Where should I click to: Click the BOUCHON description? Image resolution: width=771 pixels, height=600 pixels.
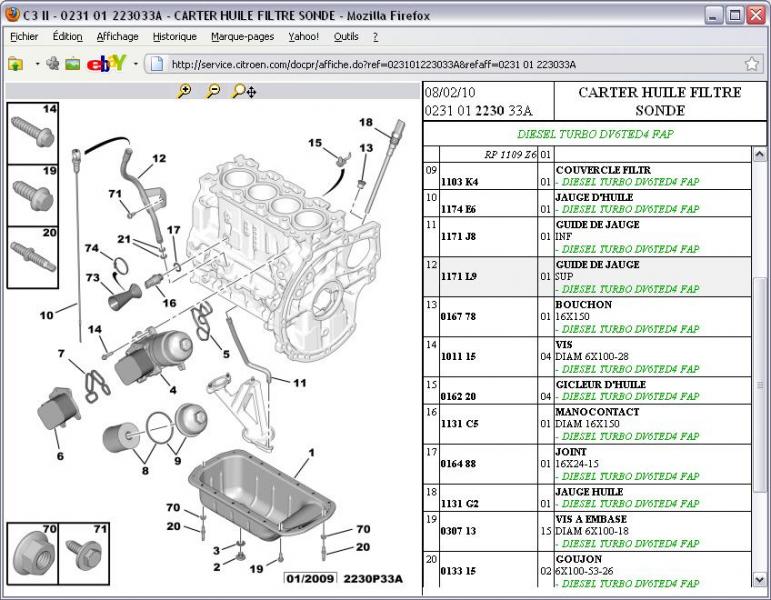click(584, 304)
